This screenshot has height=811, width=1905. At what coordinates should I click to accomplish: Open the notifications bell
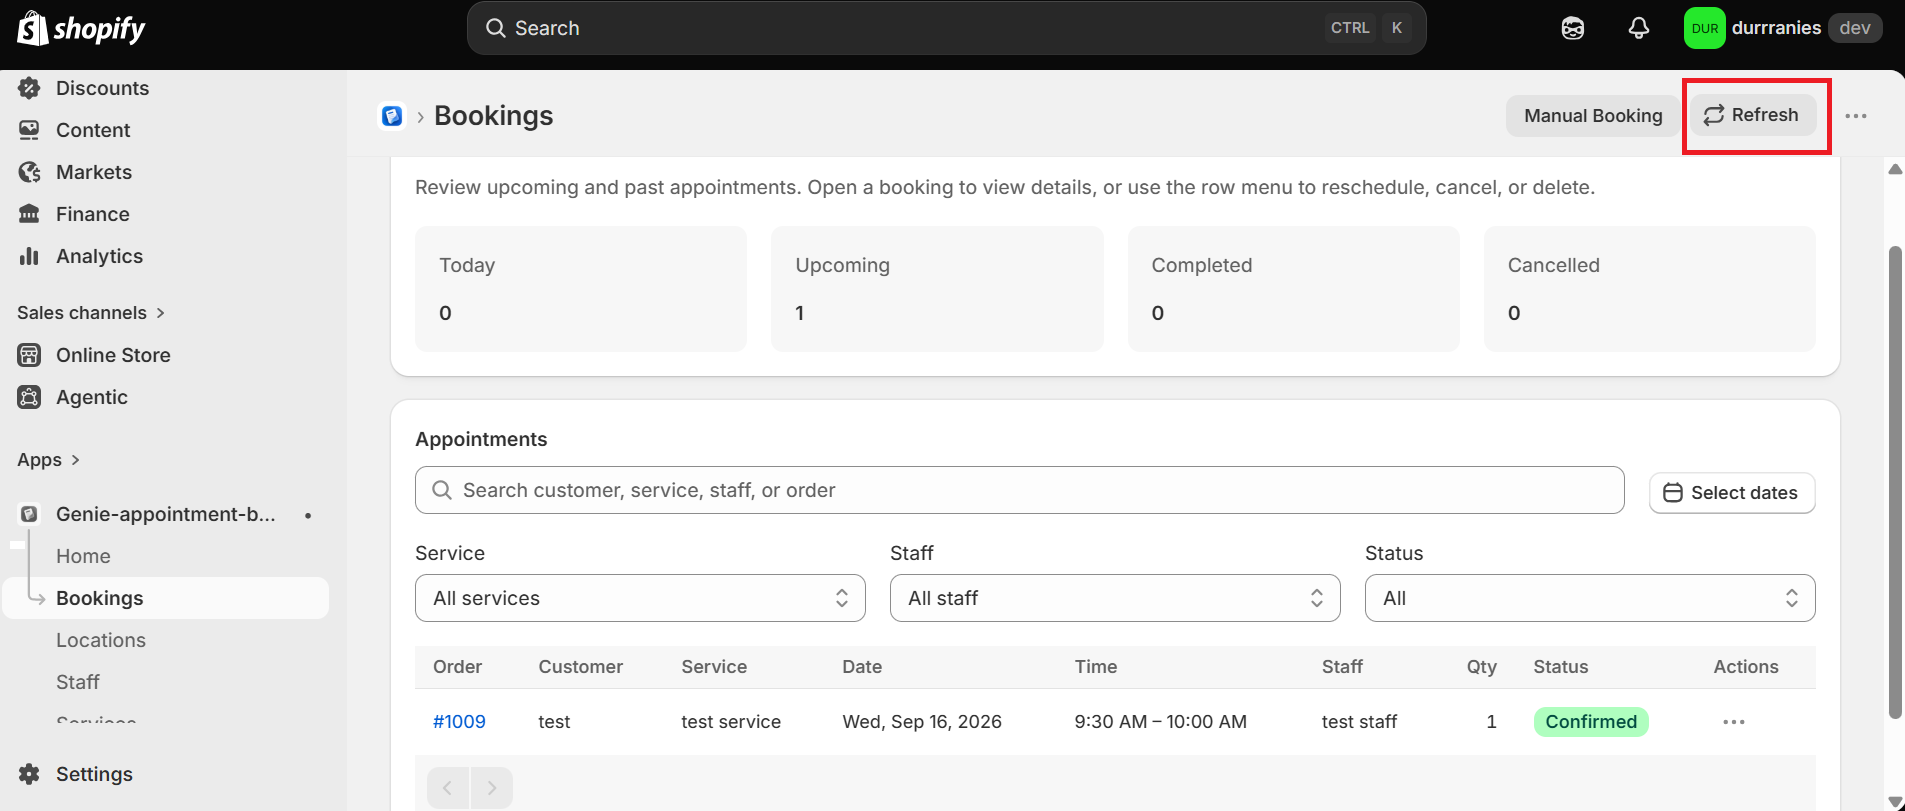1638,28
